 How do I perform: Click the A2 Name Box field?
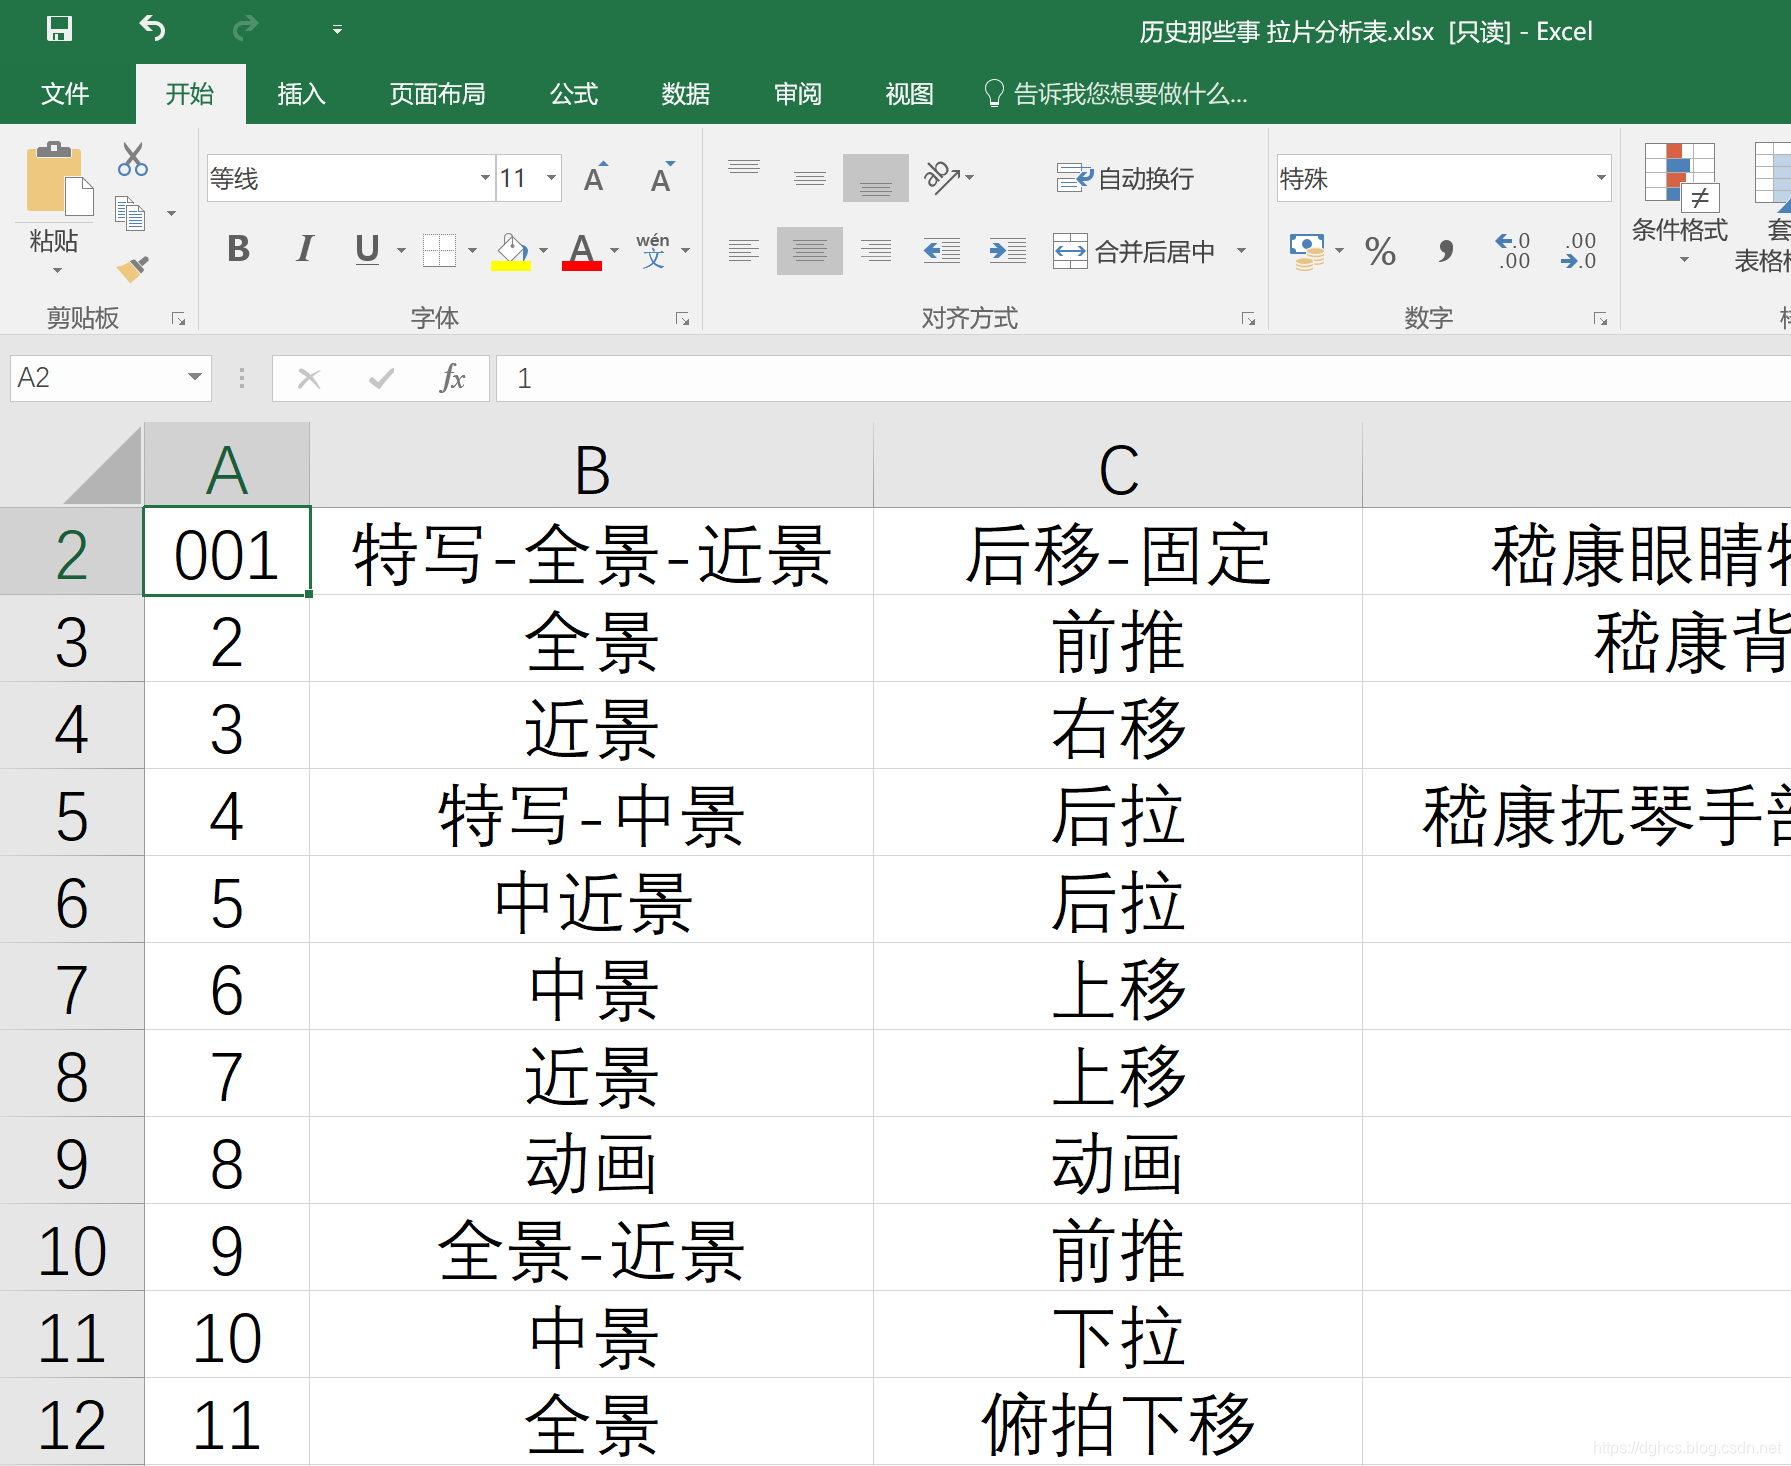[110, 378]
